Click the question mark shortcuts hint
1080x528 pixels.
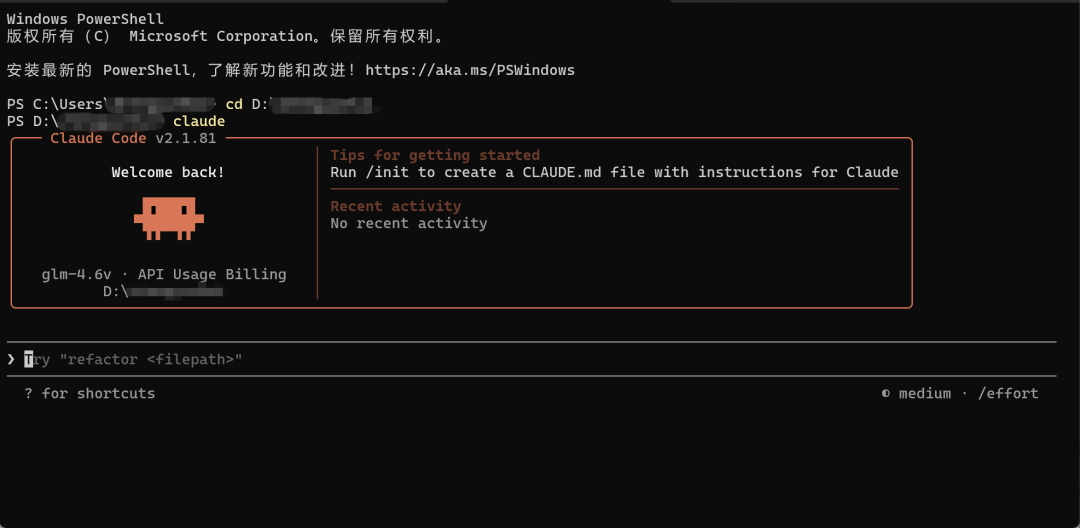29,394
